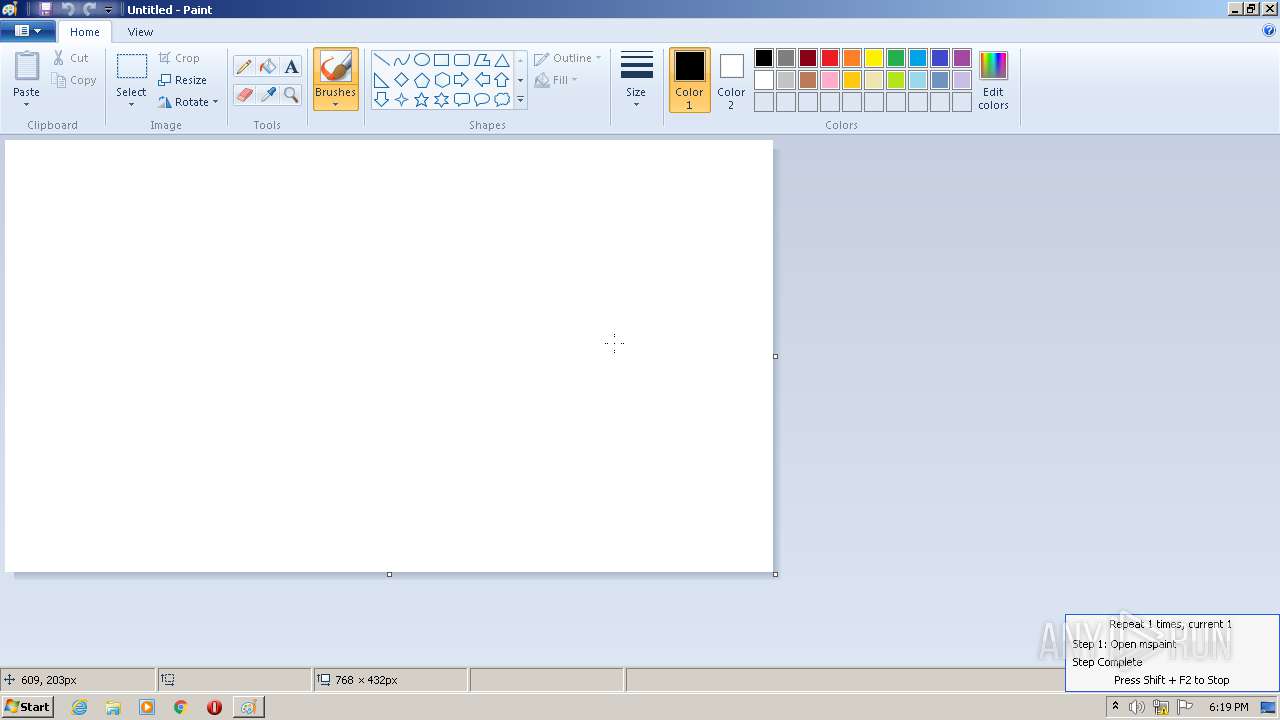This screenshot has width=1280, height=720.
Task: Choose the Down arrow shape
Action: [x=381, y=100]
